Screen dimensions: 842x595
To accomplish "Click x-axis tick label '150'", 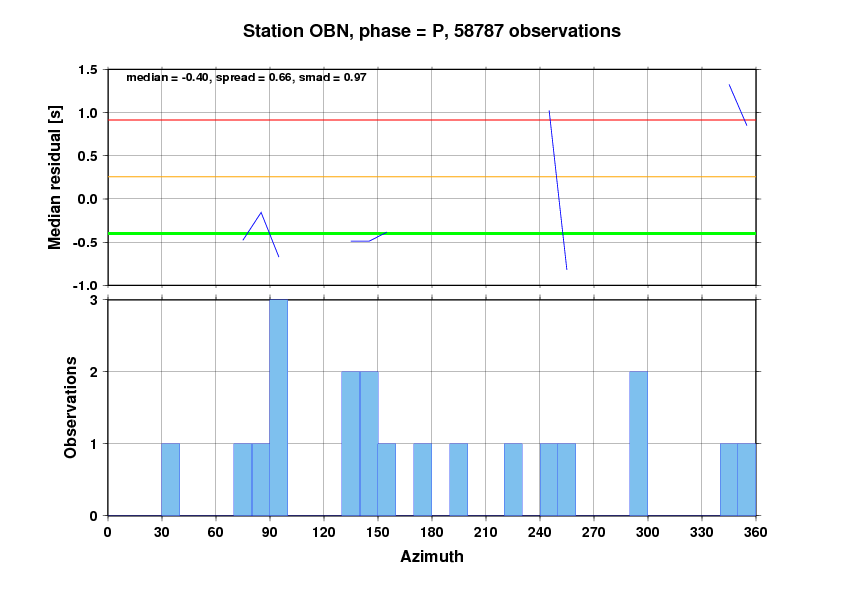I will coord(378,532).
